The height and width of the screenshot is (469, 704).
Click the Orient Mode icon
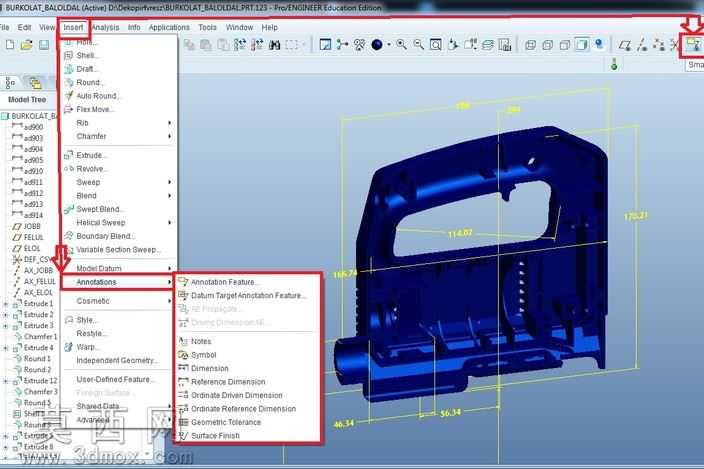[x=359, y=45]
